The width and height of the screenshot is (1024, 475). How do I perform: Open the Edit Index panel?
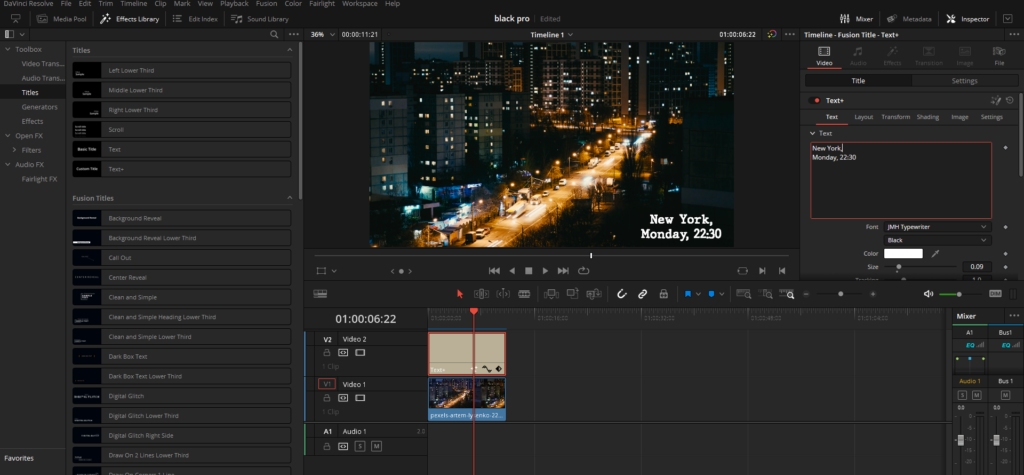195,19
